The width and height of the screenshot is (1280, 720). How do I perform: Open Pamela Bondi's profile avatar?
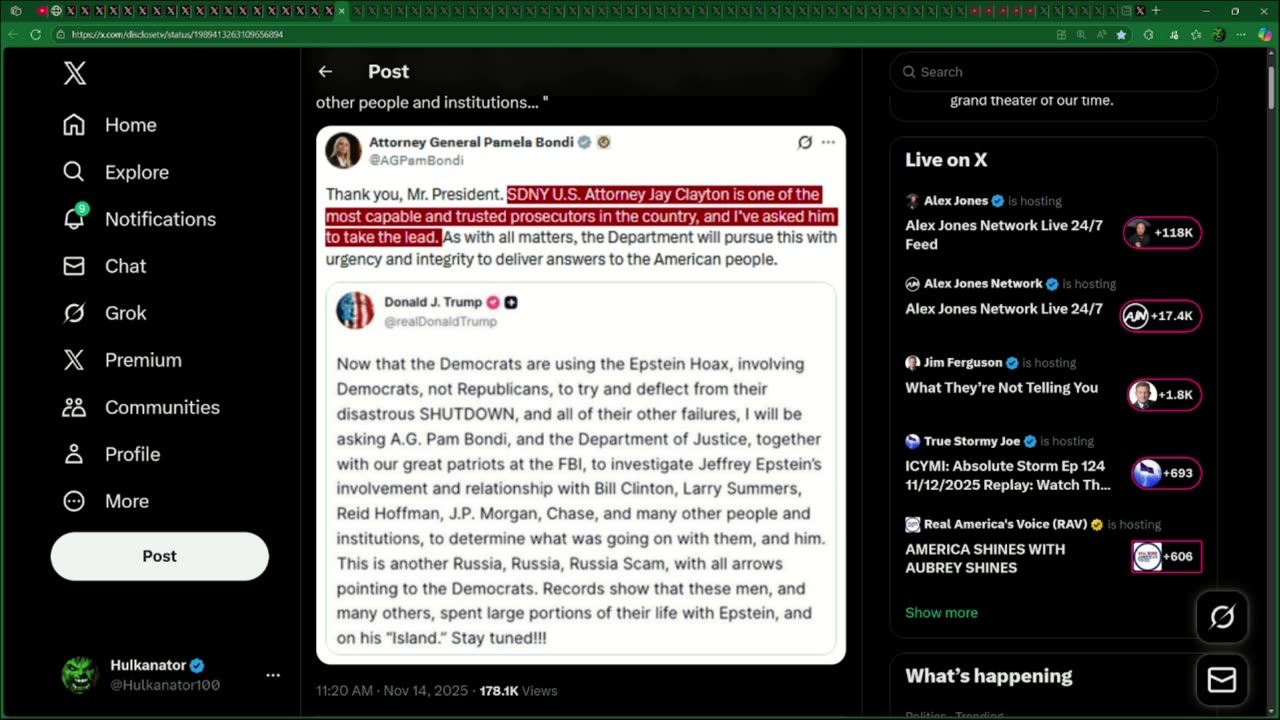pos(343,150)
